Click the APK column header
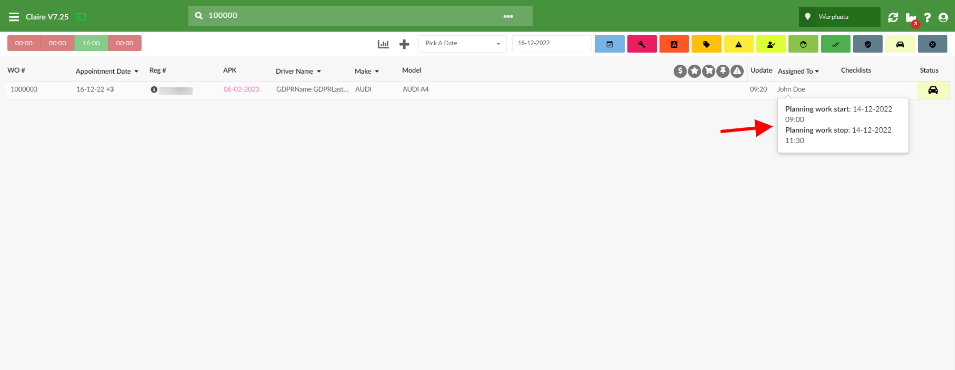The height and width of the screenshot is (370, 955). click(230, 71)
